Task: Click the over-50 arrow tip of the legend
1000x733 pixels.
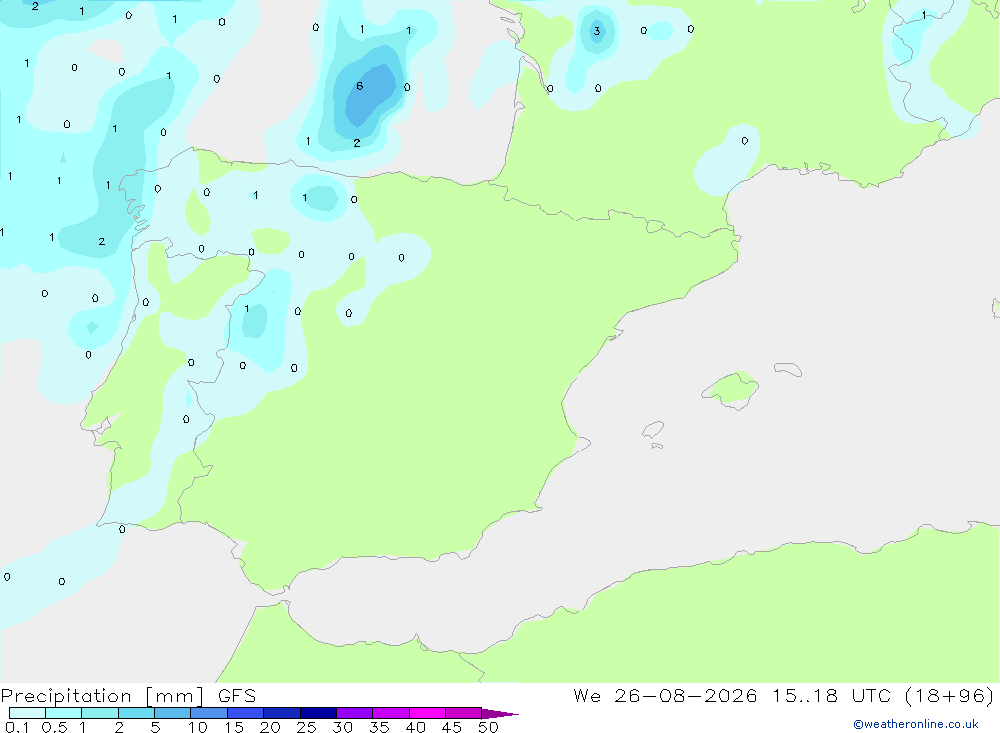Action: pos(500,714)
